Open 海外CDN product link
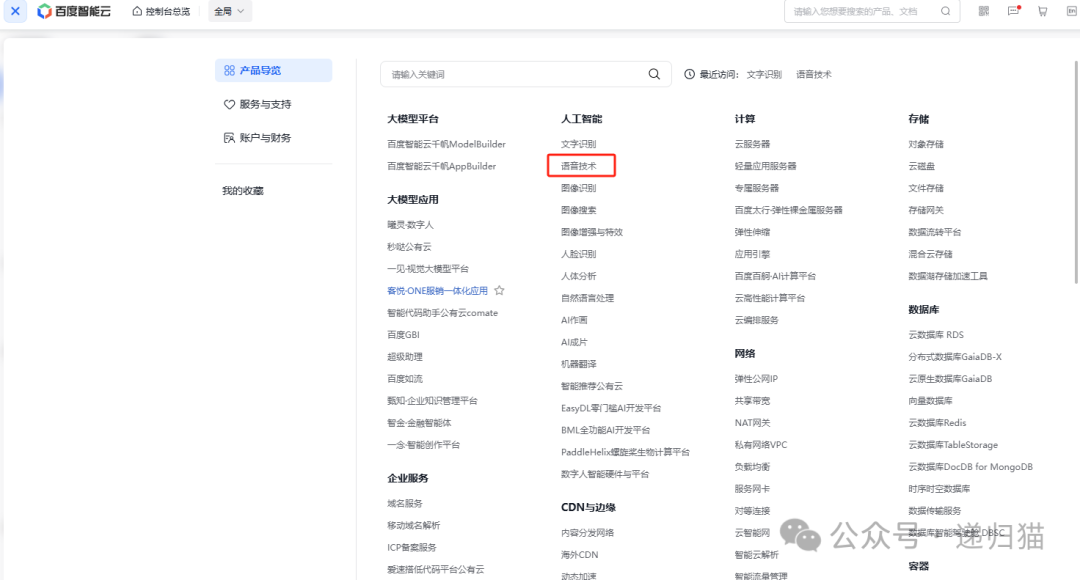1080x580 pixels. tap(579, 555)
